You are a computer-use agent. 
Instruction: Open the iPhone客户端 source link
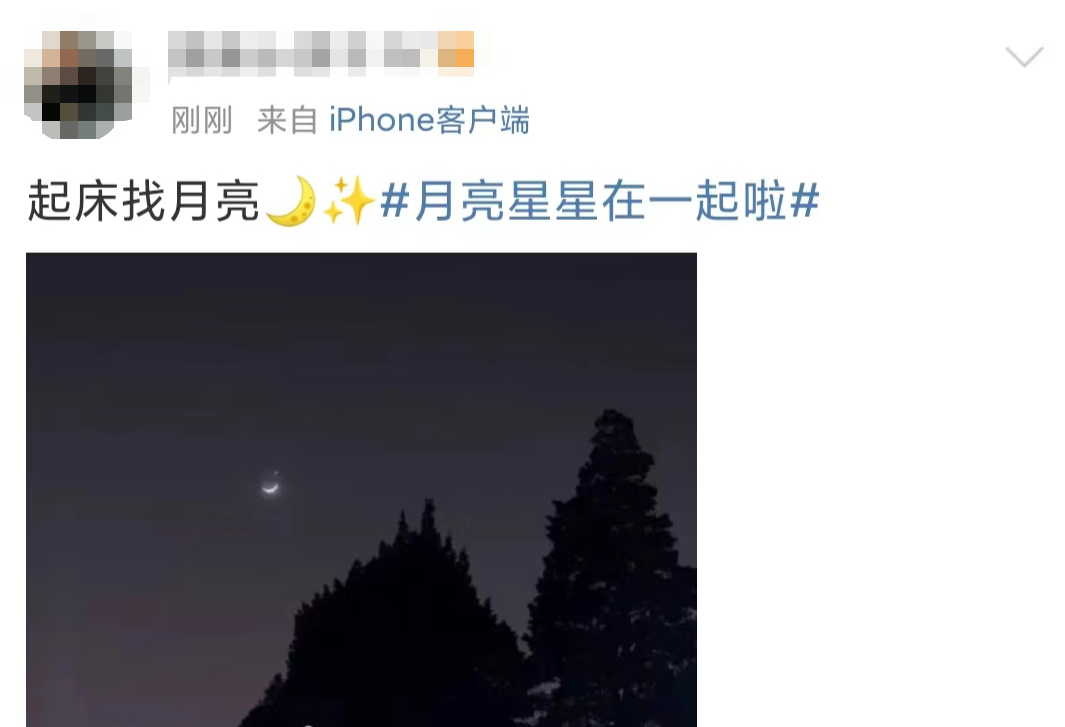pyautogui.click(x=429, y=120)
